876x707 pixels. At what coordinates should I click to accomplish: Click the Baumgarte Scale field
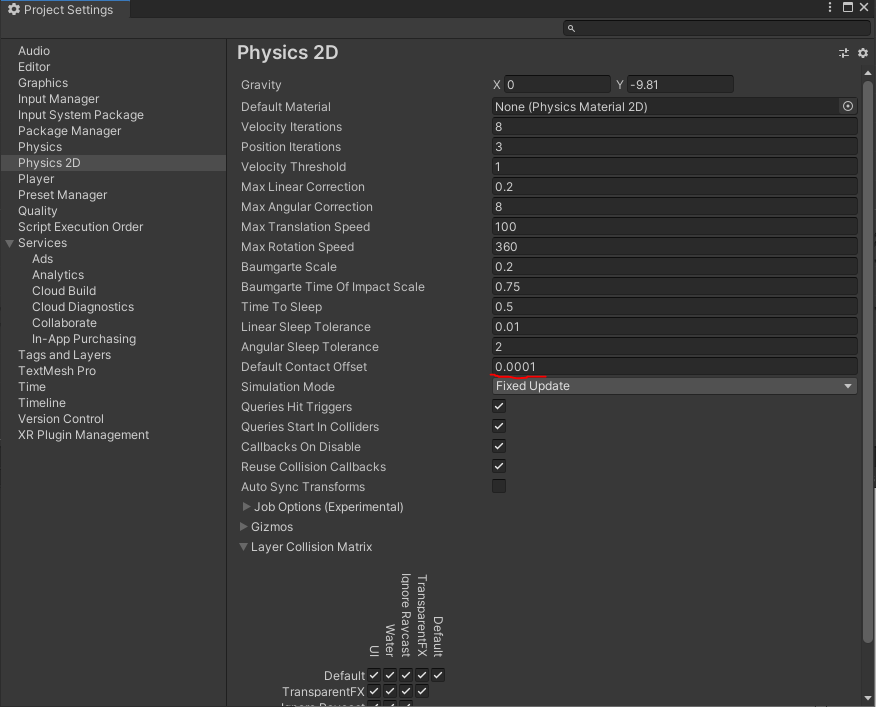(674, 267)
